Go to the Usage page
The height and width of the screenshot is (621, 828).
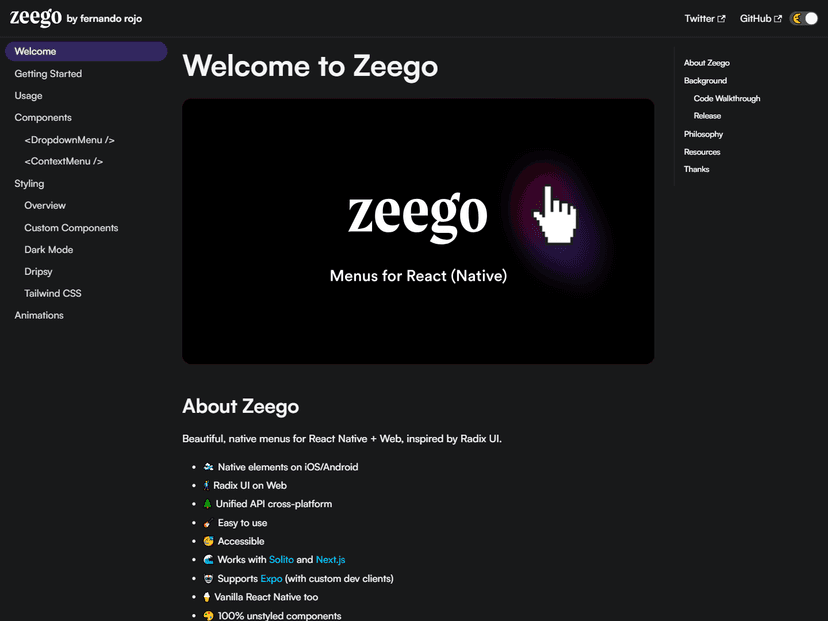tap(29, 96)
